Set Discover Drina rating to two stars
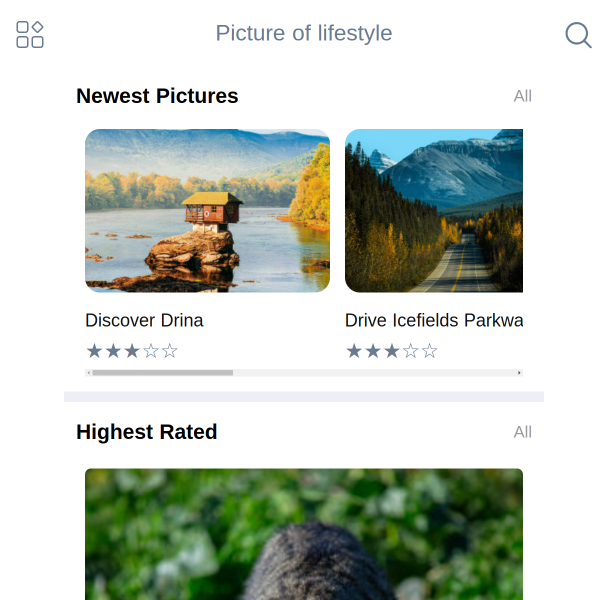600x600 pixels. click(113, 351)
